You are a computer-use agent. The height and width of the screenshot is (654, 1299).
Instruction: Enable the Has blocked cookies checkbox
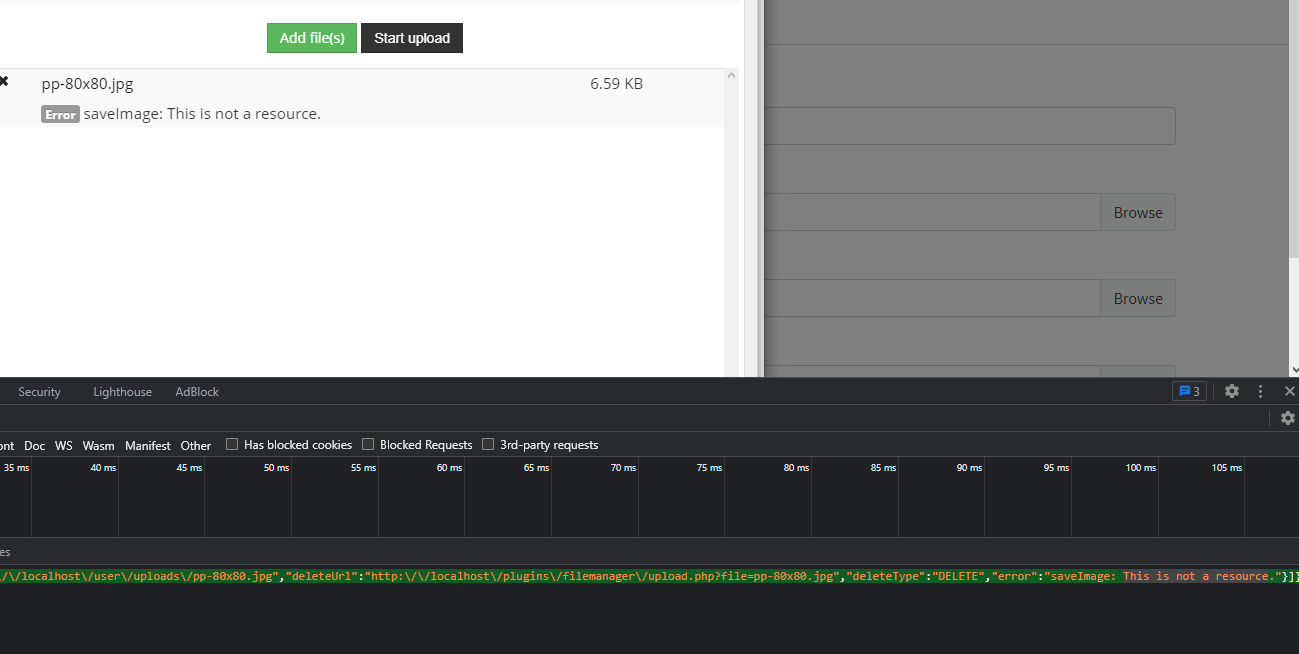[x=232, y=444]
